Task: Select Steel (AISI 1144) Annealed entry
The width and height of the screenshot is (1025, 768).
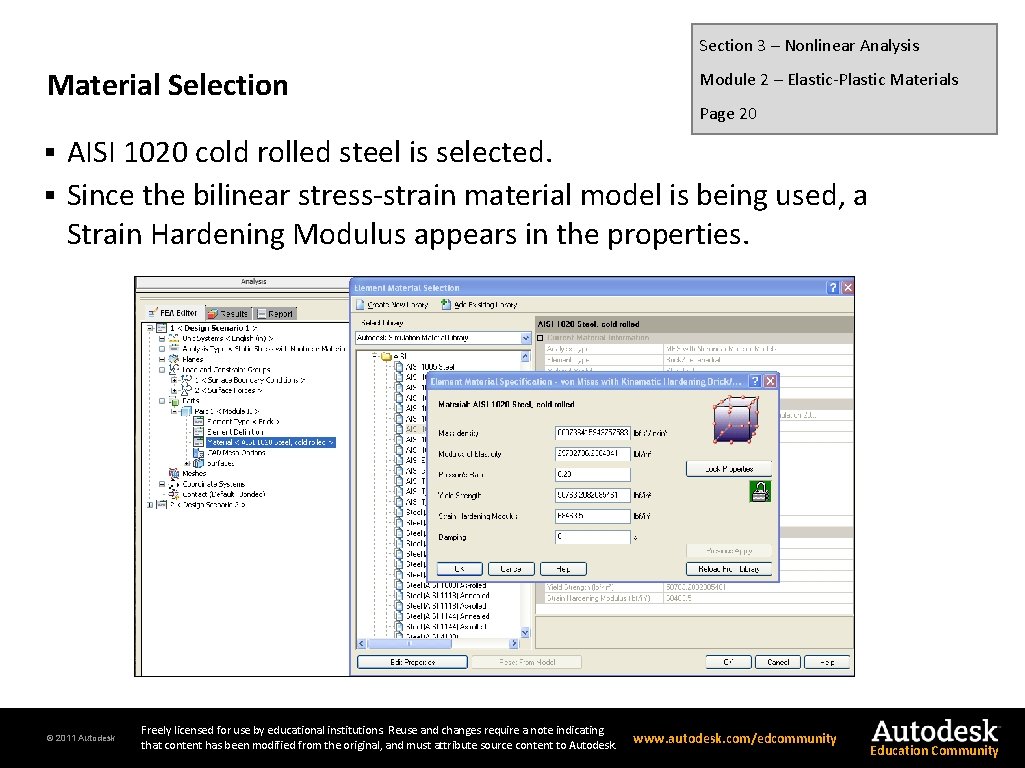Action: [x=448, y=616]
